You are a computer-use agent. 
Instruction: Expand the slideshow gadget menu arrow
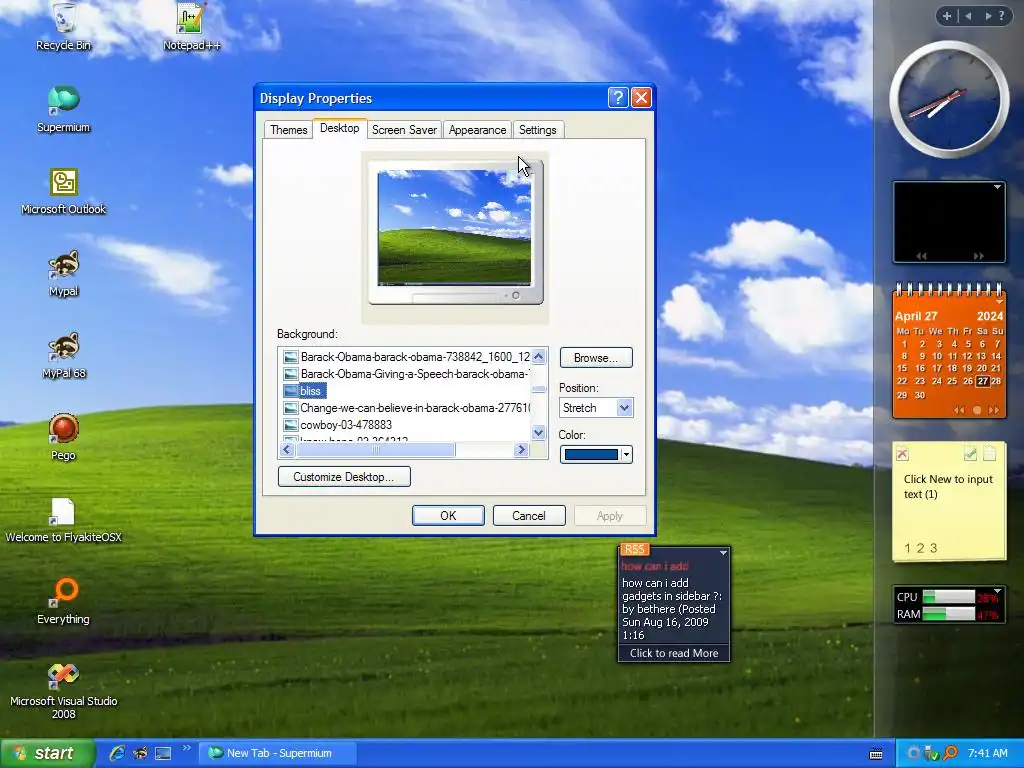[x=997, y=187]
